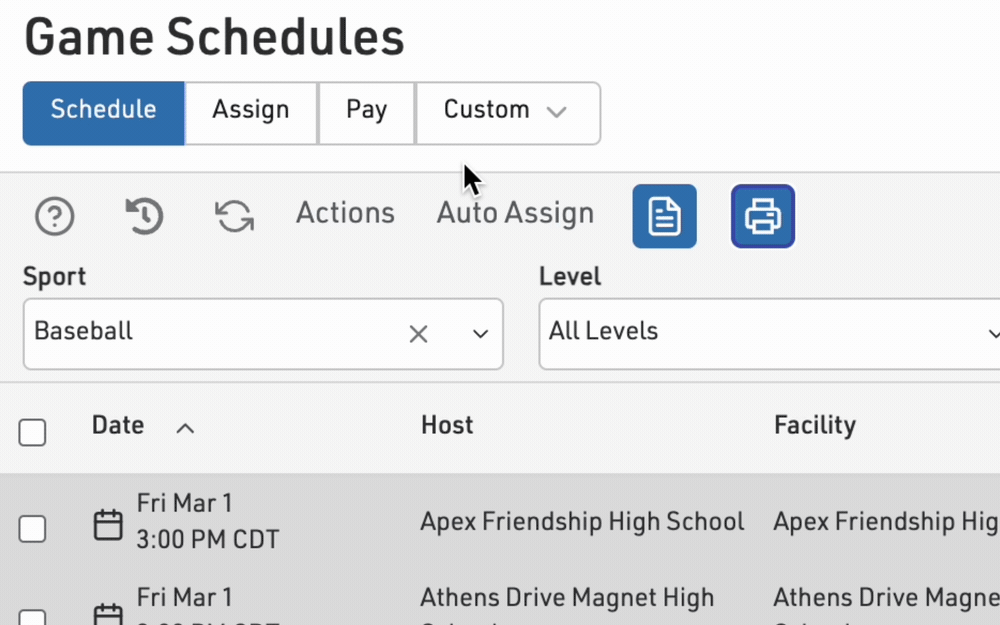Switch to the Assign tab

pos(250,112)
